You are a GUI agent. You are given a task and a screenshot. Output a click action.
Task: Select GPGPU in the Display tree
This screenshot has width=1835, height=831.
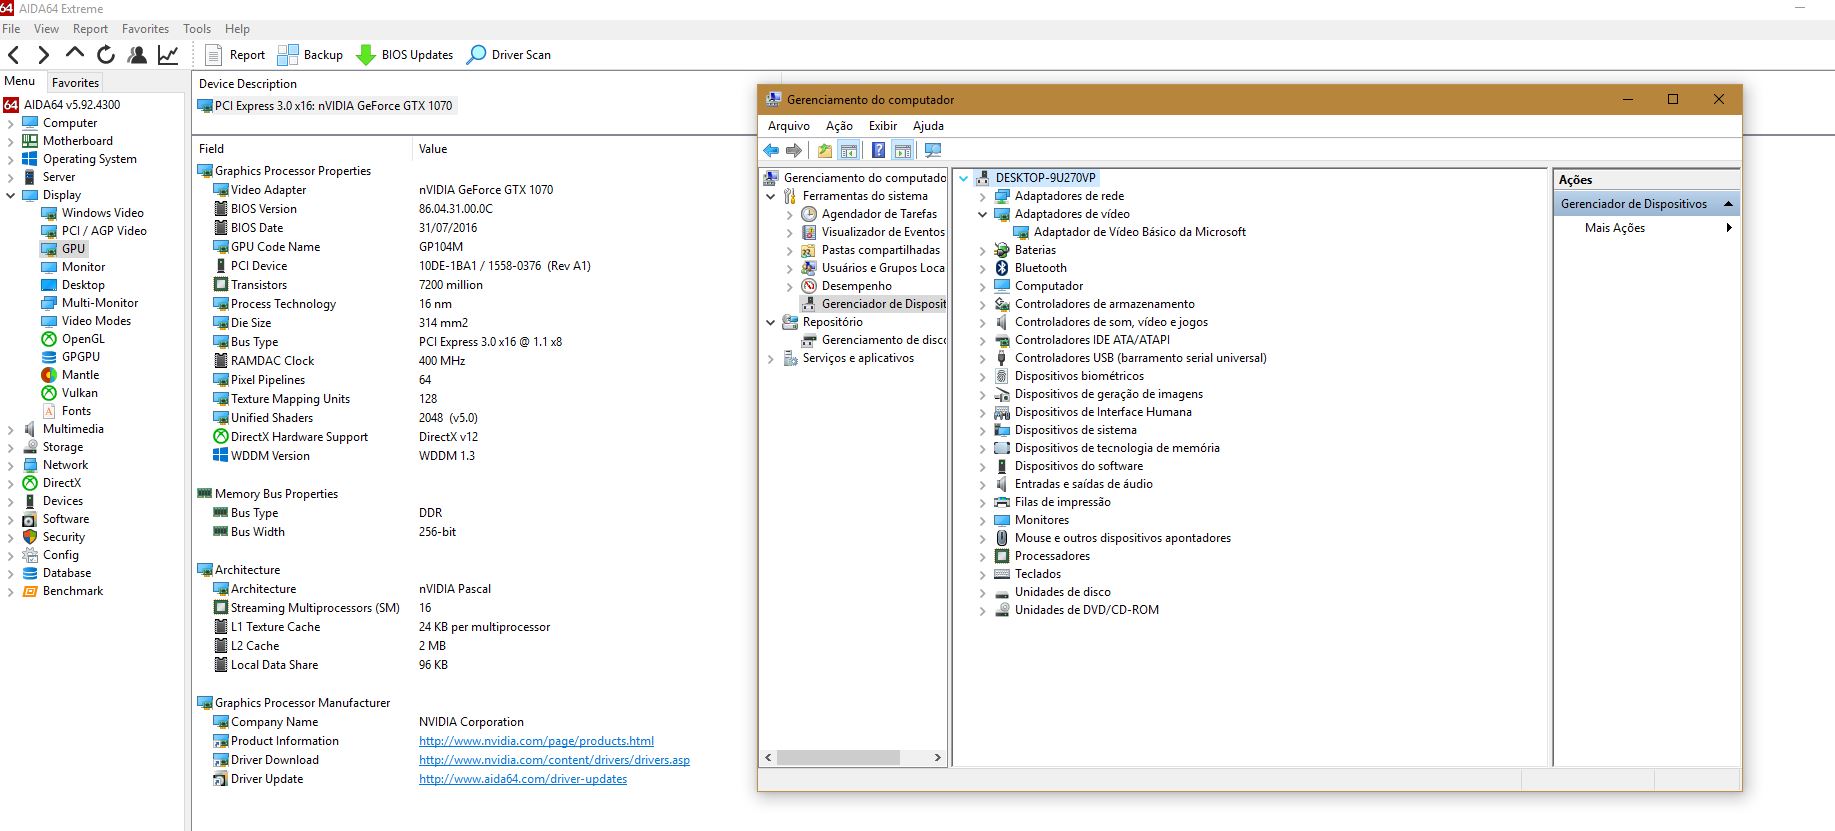point(80,357)
